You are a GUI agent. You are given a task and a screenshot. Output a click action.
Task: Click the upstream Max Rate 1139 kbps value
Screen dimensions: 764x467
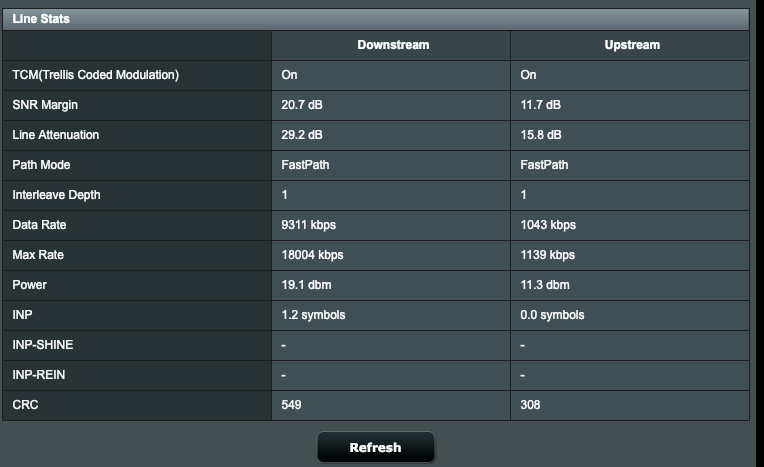pyautogui.click(x=548, y=255)
